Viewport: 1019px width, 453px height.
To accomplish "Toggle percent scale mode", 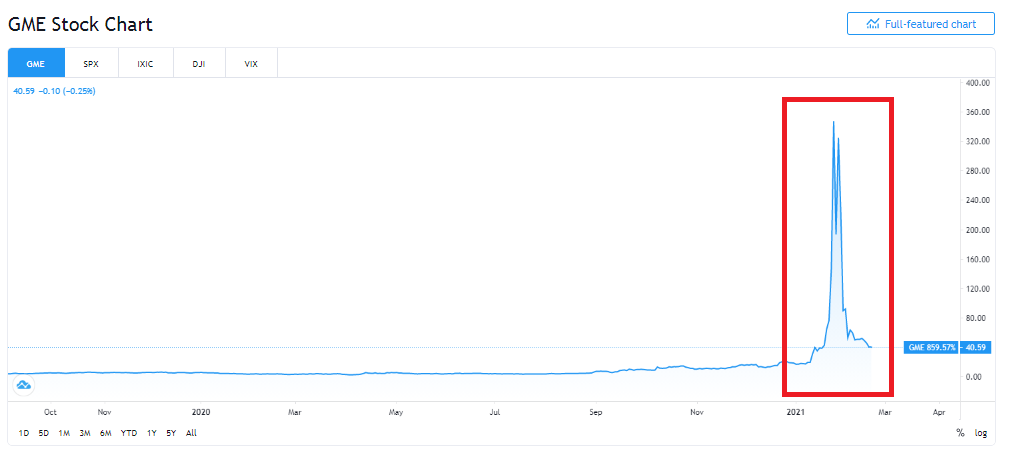I will (x=960, y=433).
